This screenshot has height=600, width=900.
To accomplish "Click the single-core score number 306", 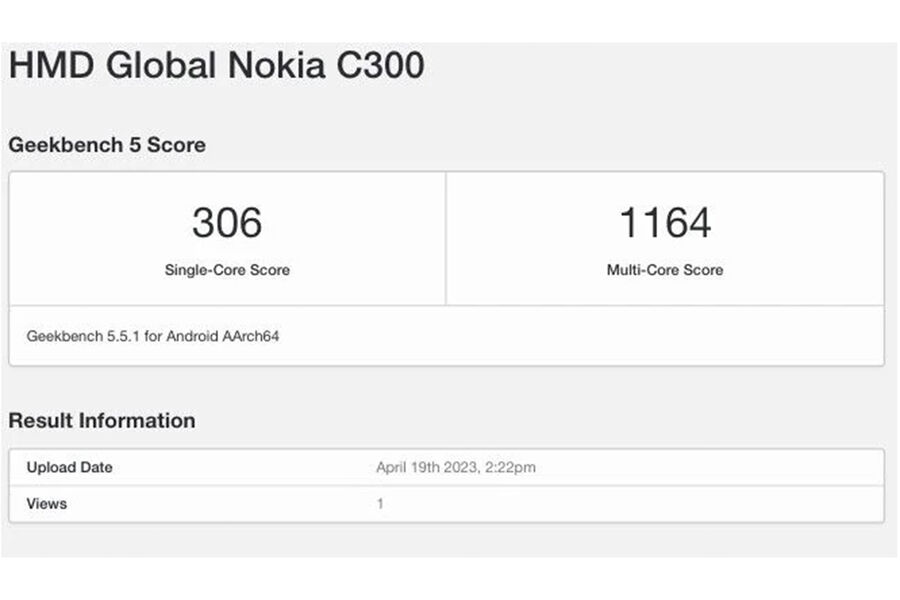I will pos(227,222).
